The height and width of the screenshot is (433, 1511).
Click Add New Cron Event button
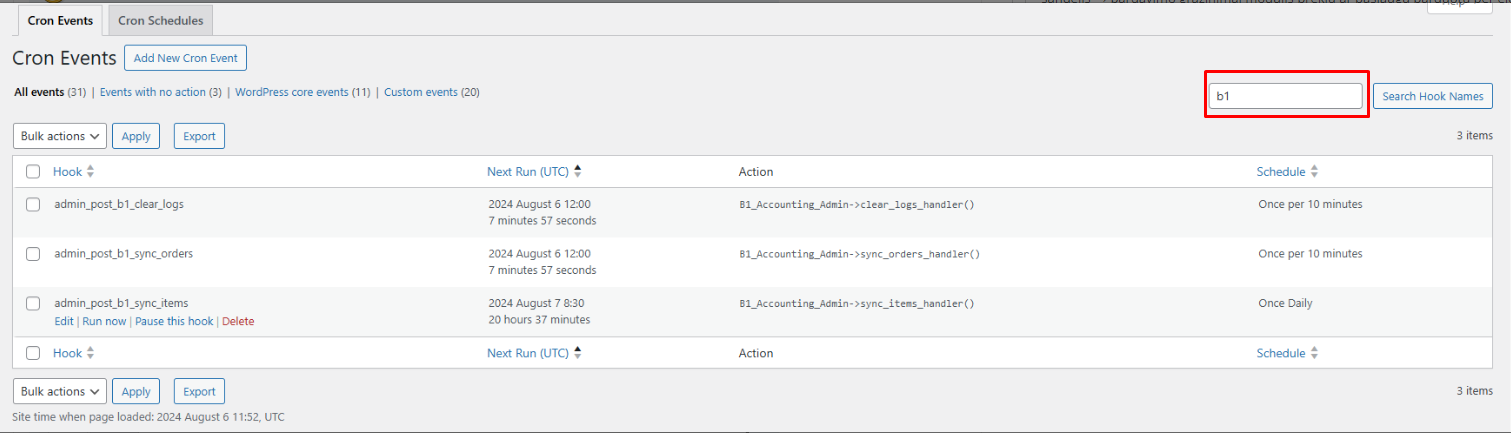click(185, 58)
